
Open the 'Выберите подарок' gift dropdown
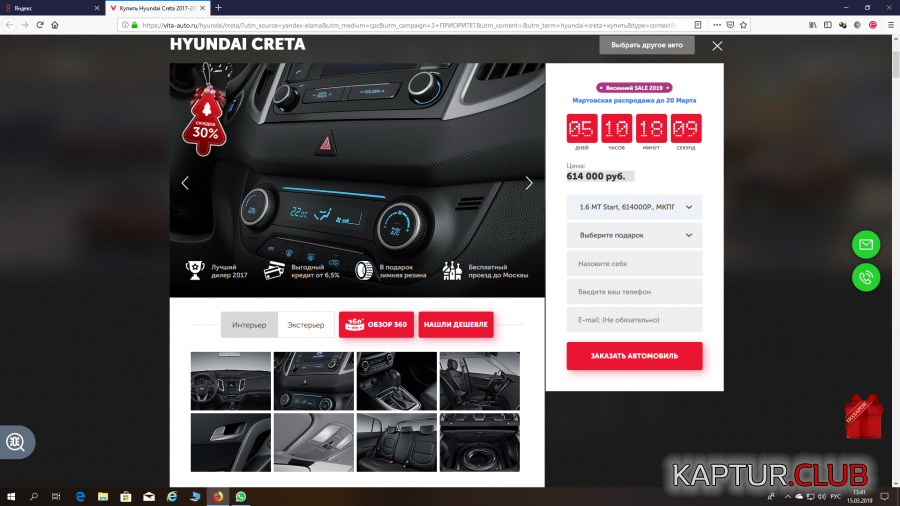634,235
